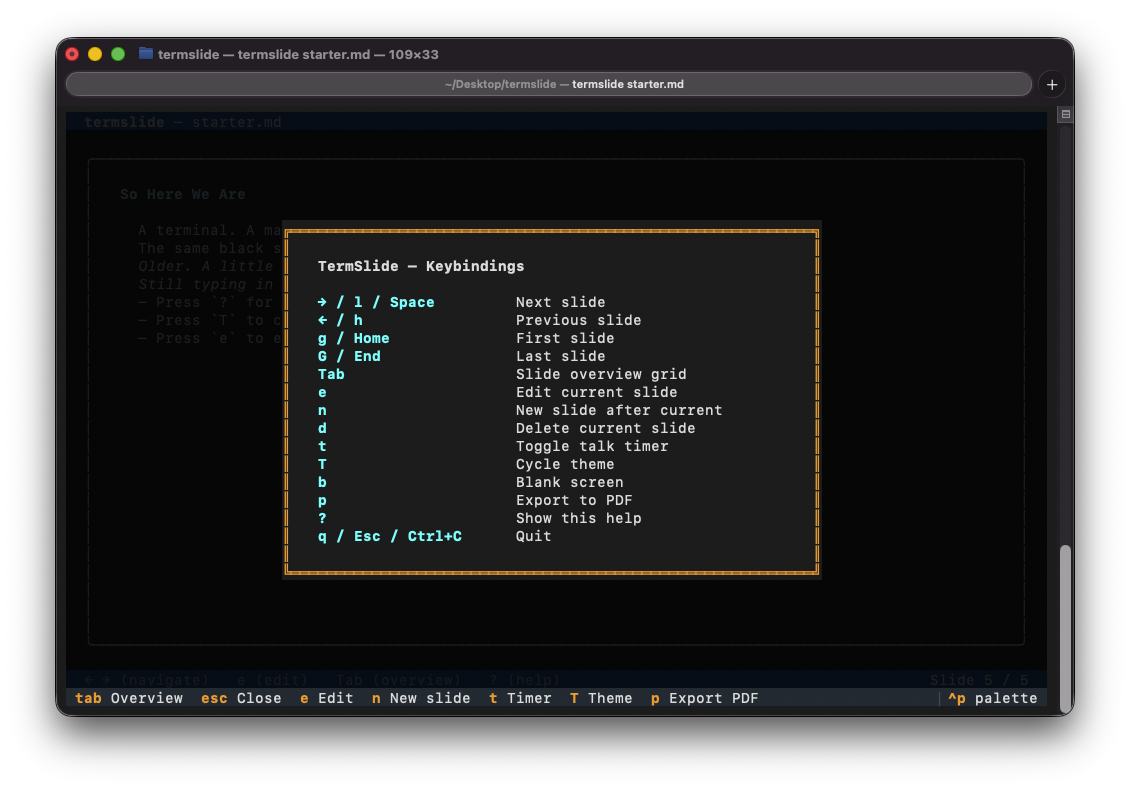This screenshot has width=1130, height=790.
Task: Click the '?' key label in help
Action: pos(322,518)
